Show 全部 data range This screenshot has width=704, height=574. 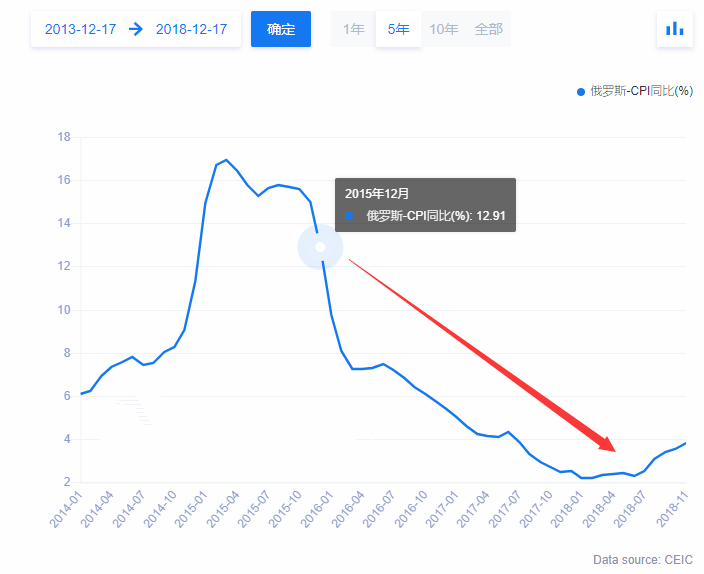(x=489, y=29)
